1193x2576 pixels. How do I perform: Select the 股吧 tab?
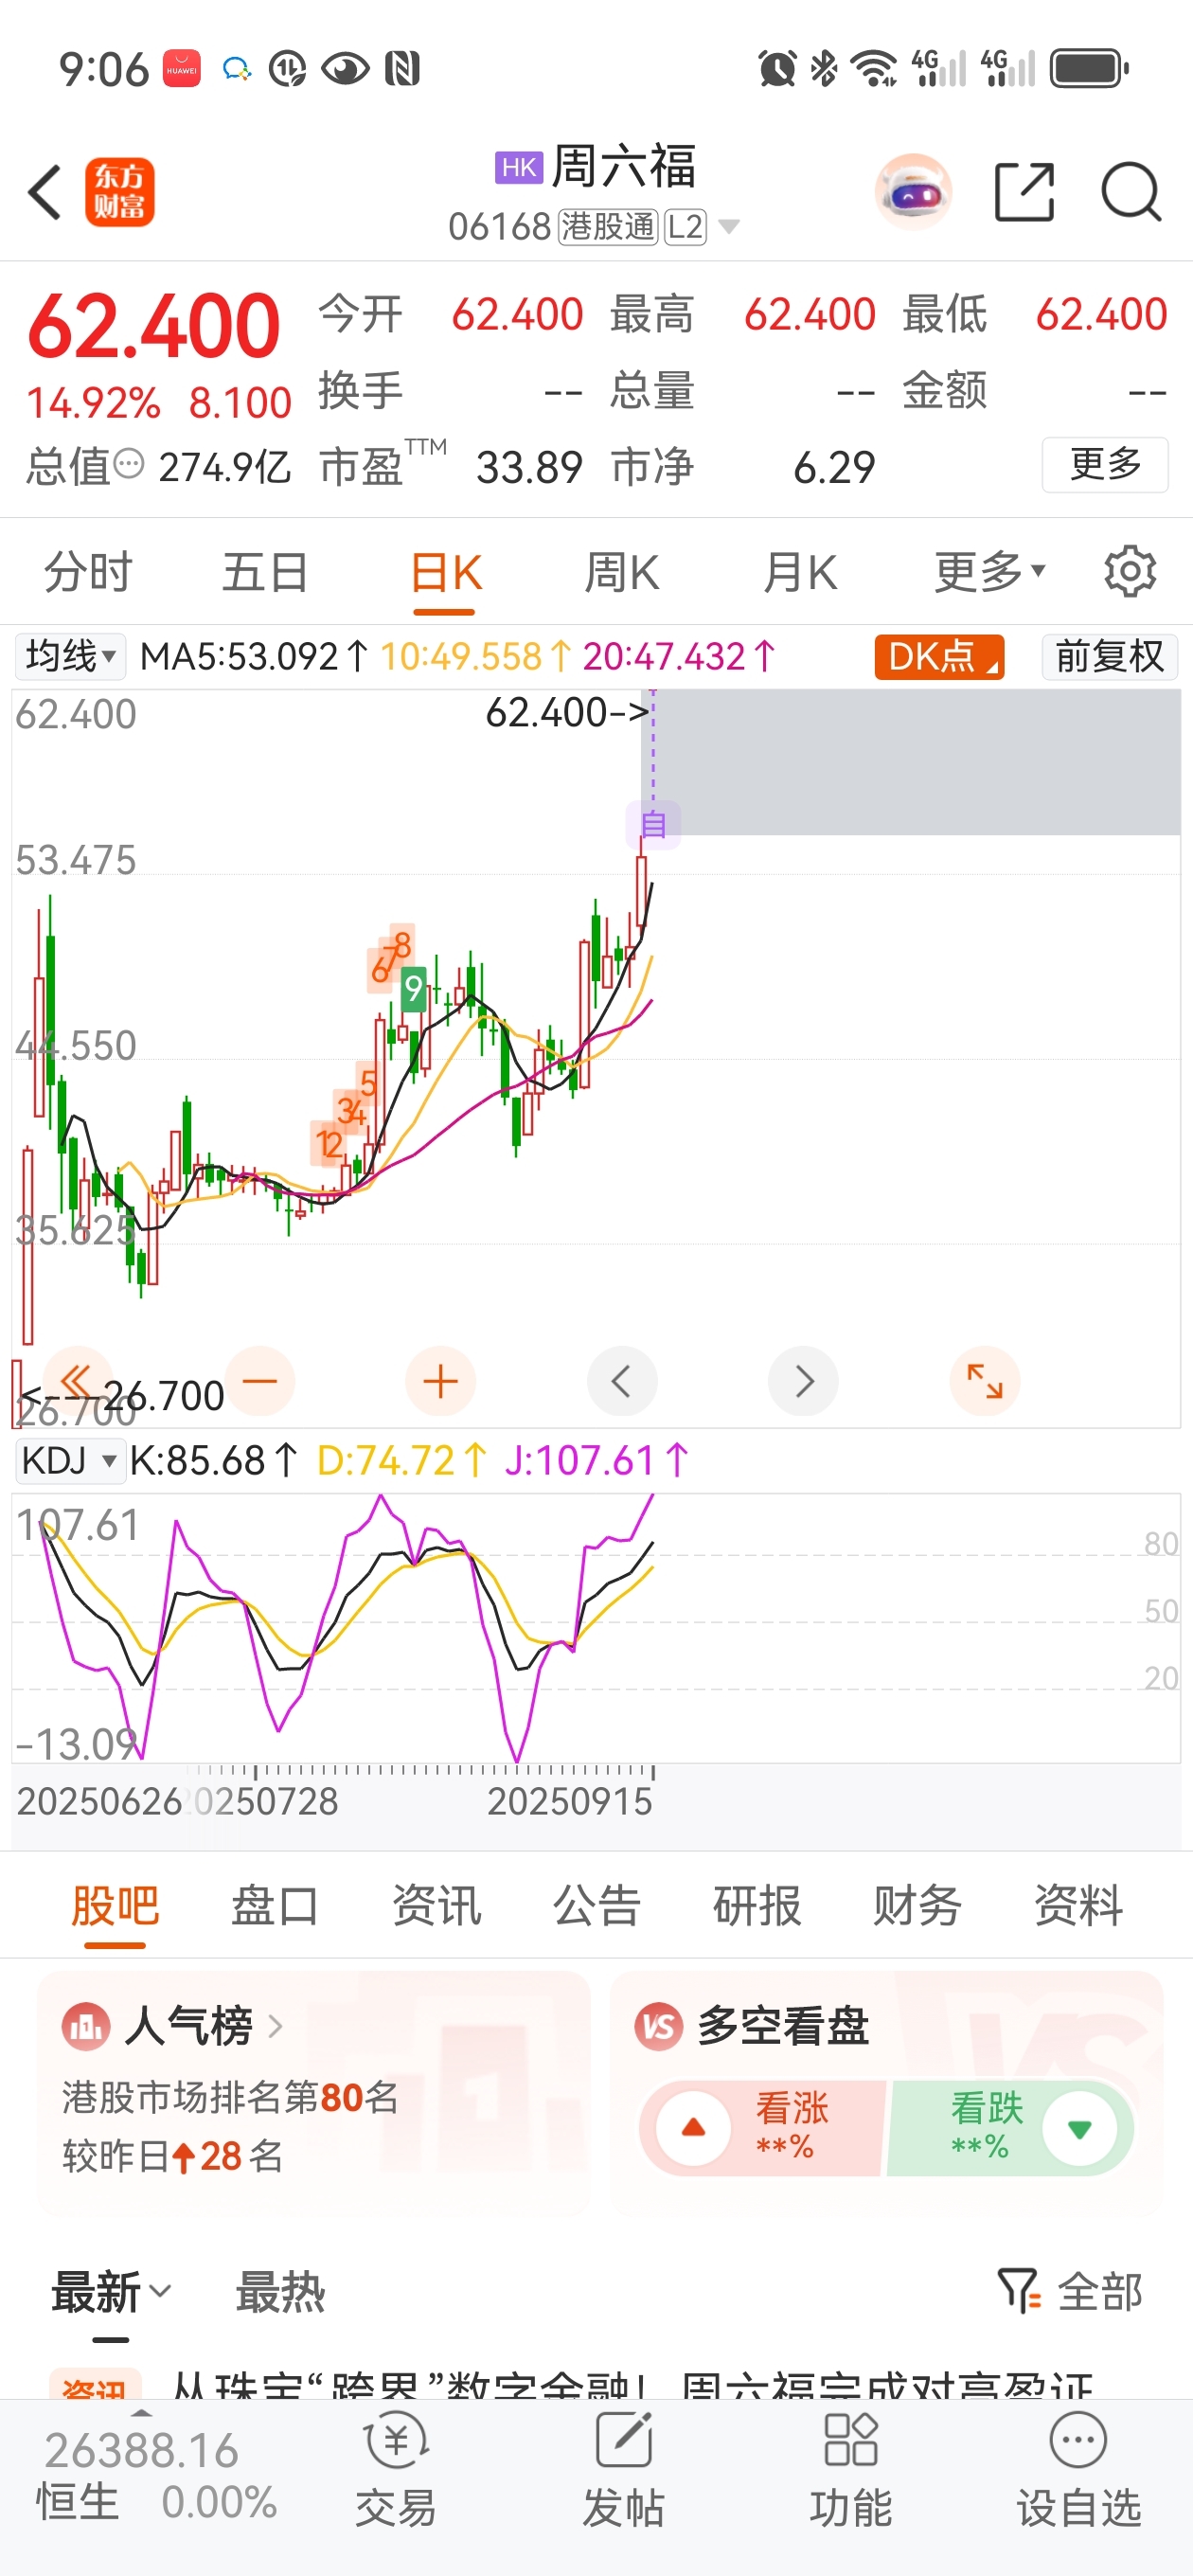[x=115, y=1906]
